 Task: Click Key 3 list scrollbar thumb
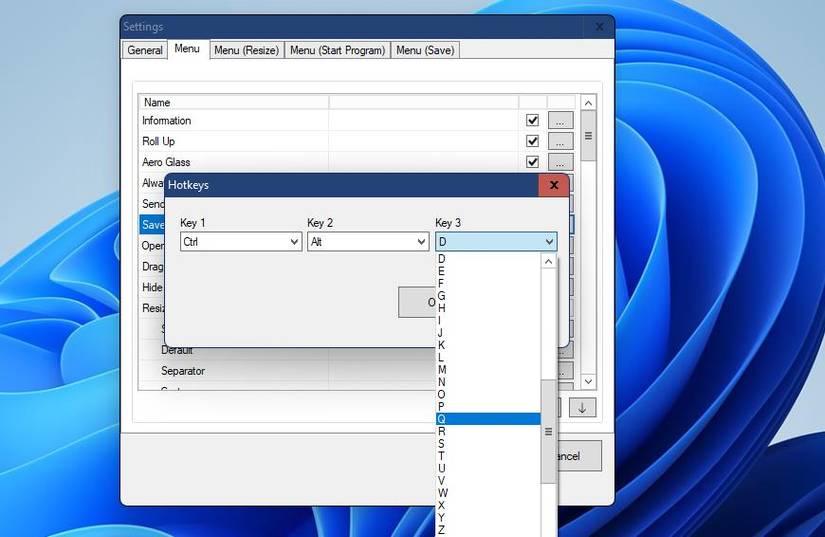coord(548,432)
